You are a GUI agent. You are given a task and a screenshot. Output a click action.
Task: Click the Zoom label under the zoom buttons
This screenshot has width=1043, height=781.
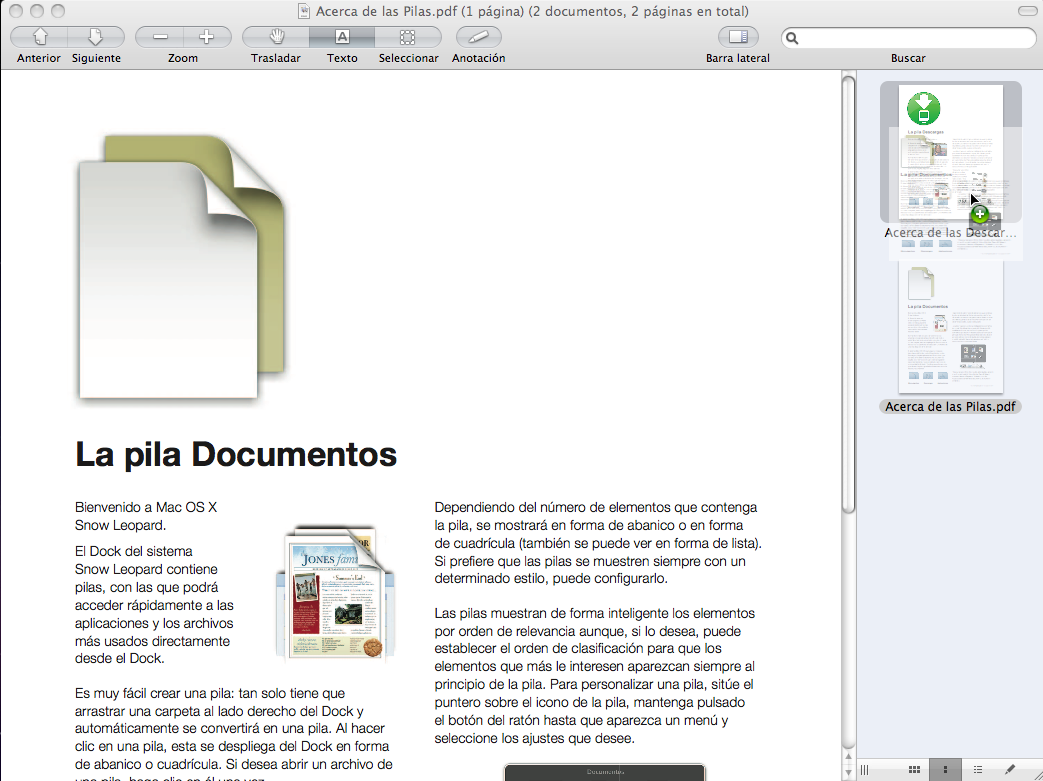(x=183, y=59)
